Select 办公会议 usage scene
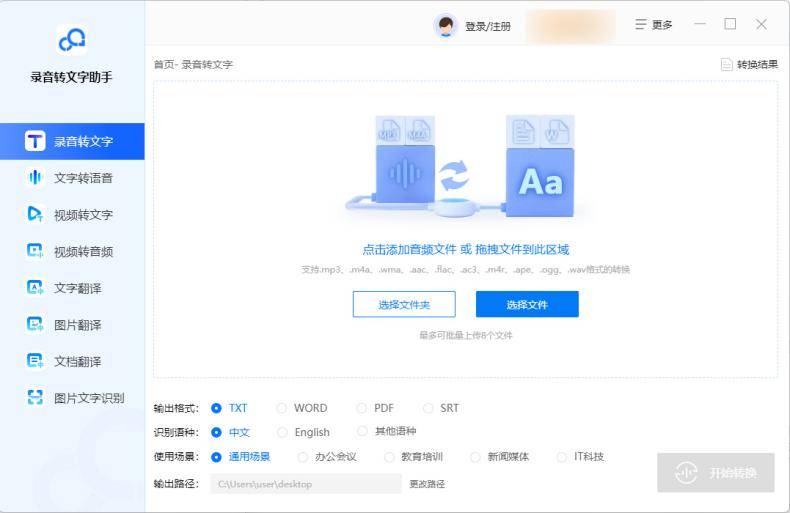 [302, 457]
